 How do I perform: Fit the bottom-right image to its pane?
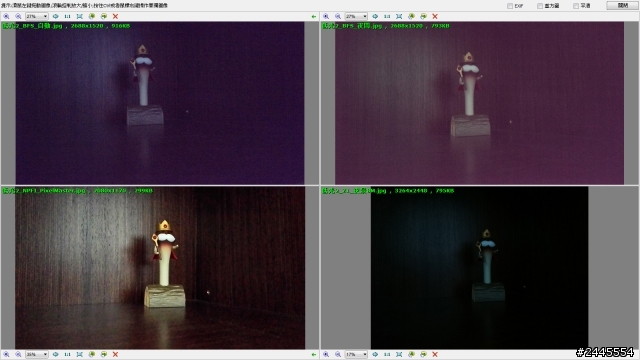[399, 354]
